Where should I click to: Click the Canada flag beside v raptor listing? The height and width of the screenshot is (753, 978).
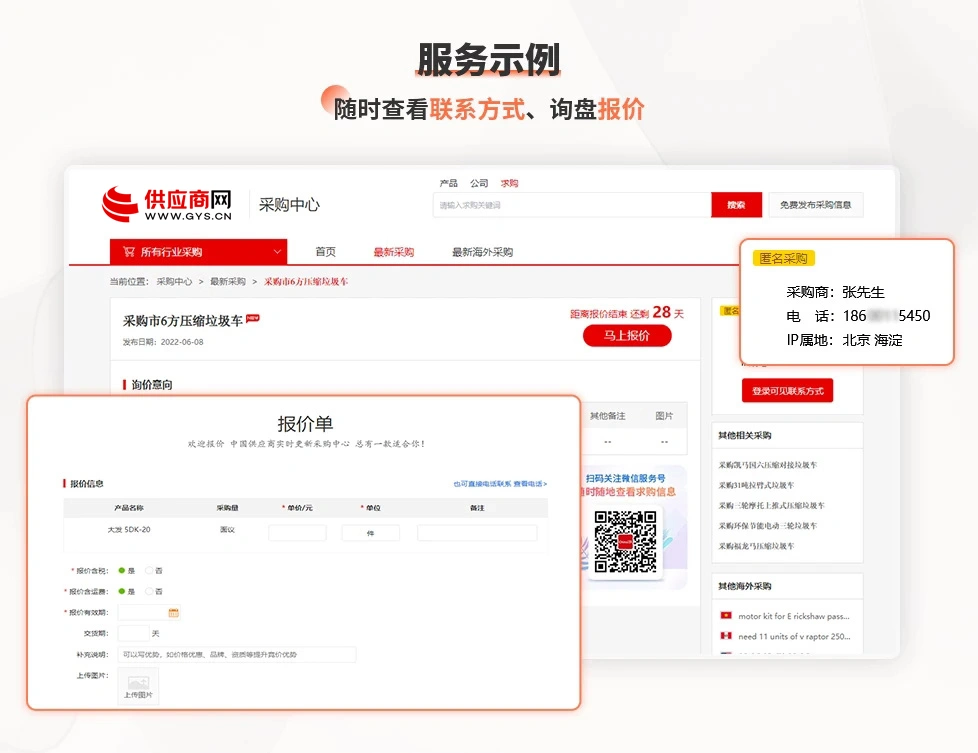coord(726,636)
